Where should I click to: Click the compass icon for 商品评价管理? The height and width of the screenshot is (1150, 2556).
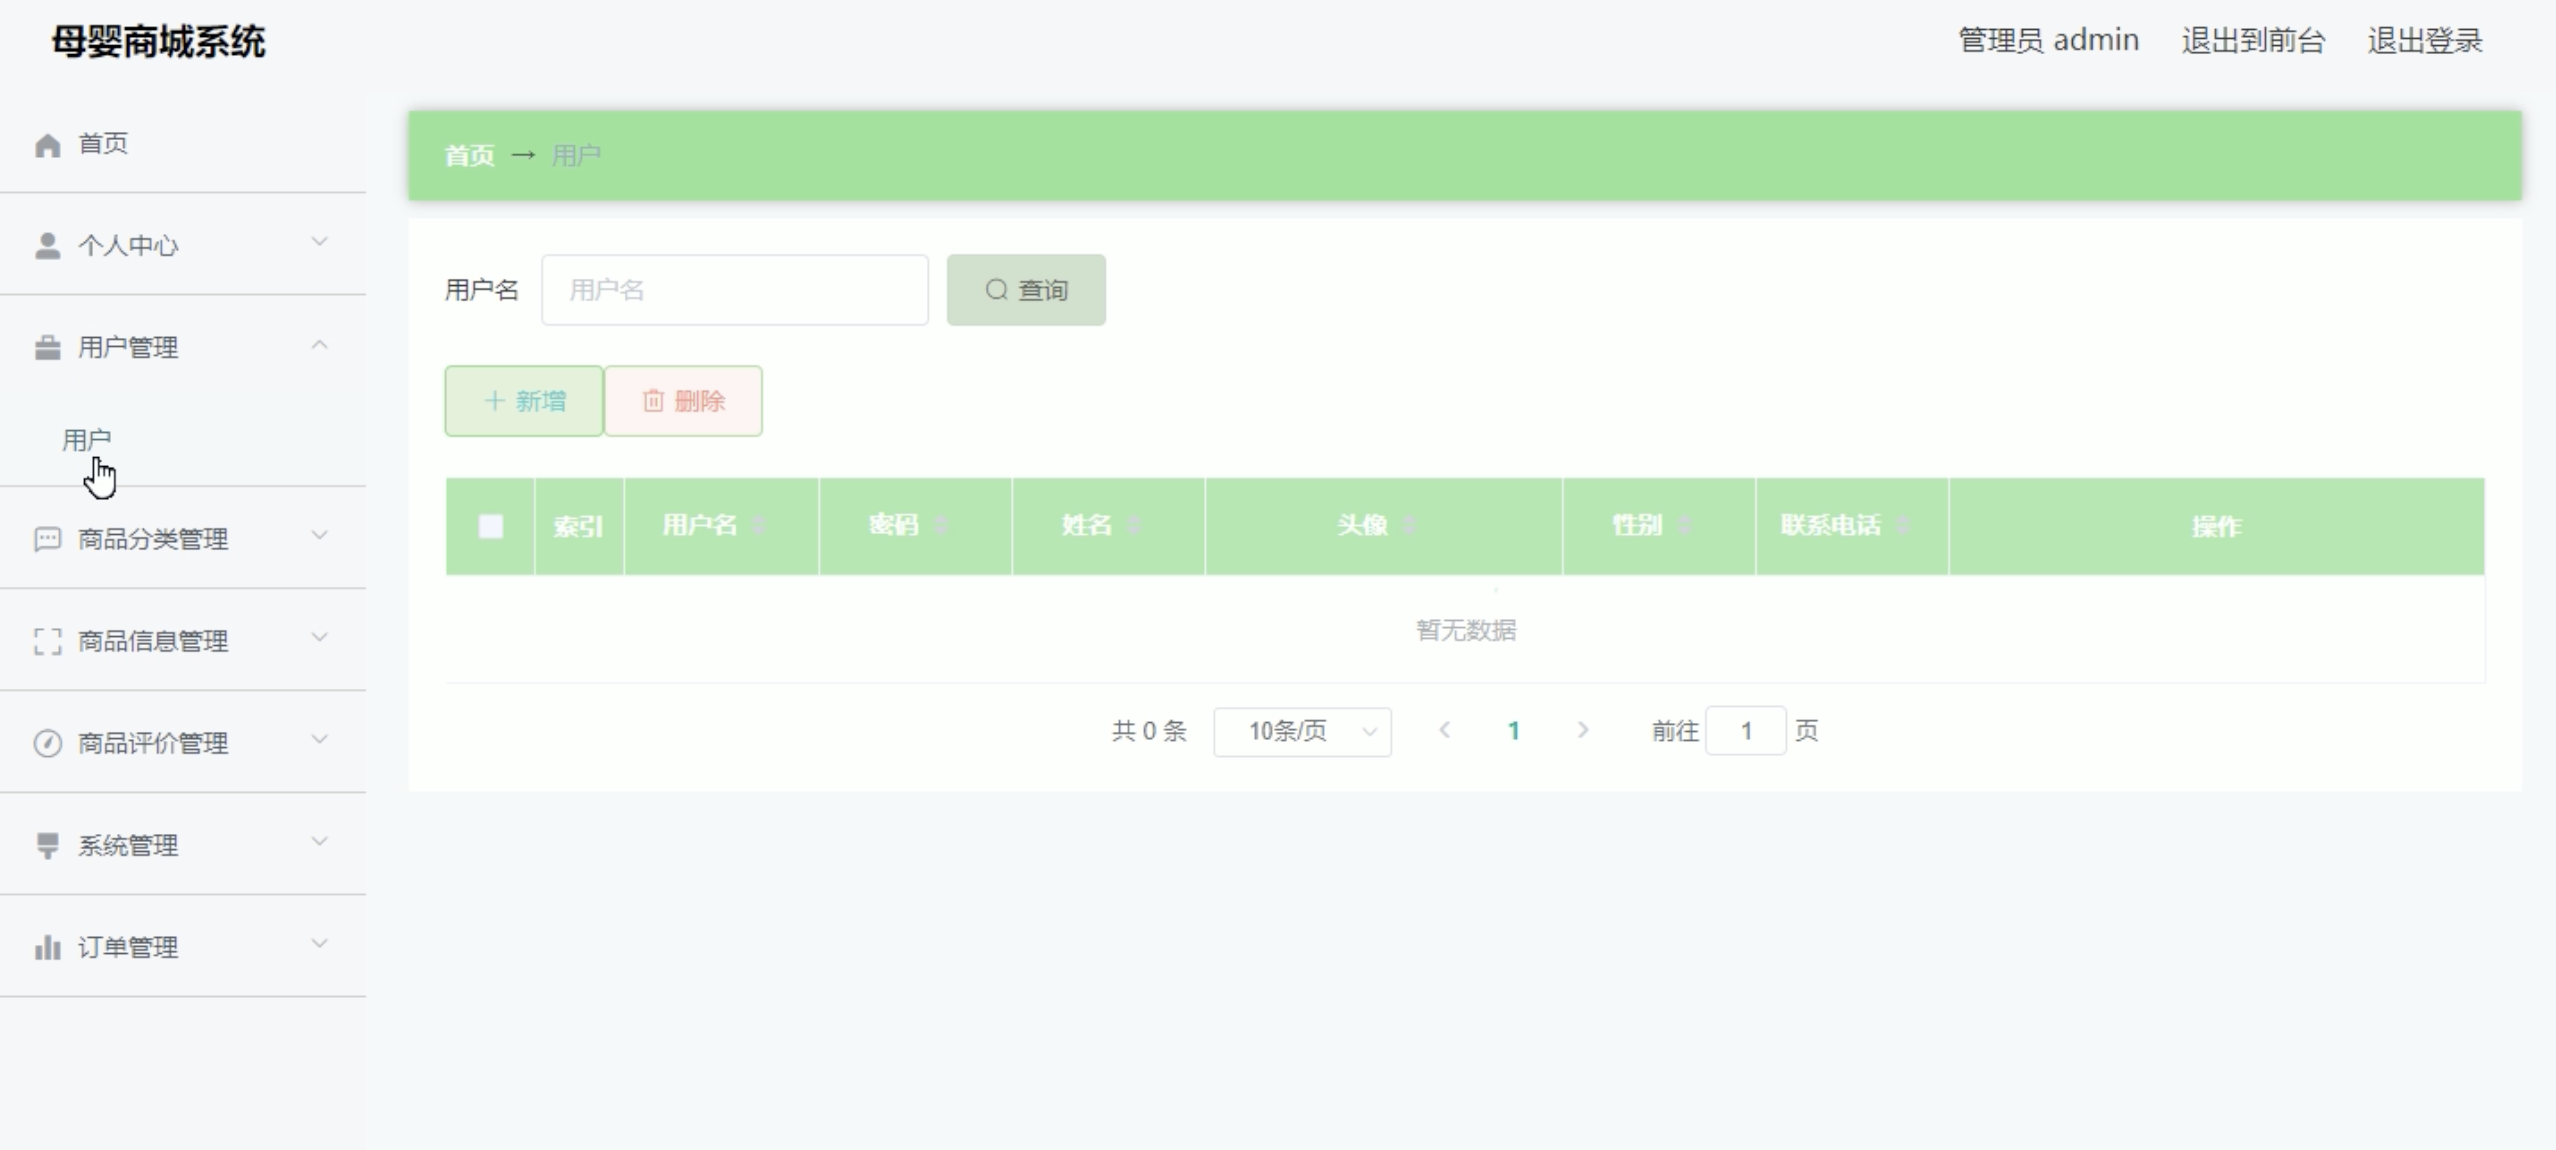[47, 743]
